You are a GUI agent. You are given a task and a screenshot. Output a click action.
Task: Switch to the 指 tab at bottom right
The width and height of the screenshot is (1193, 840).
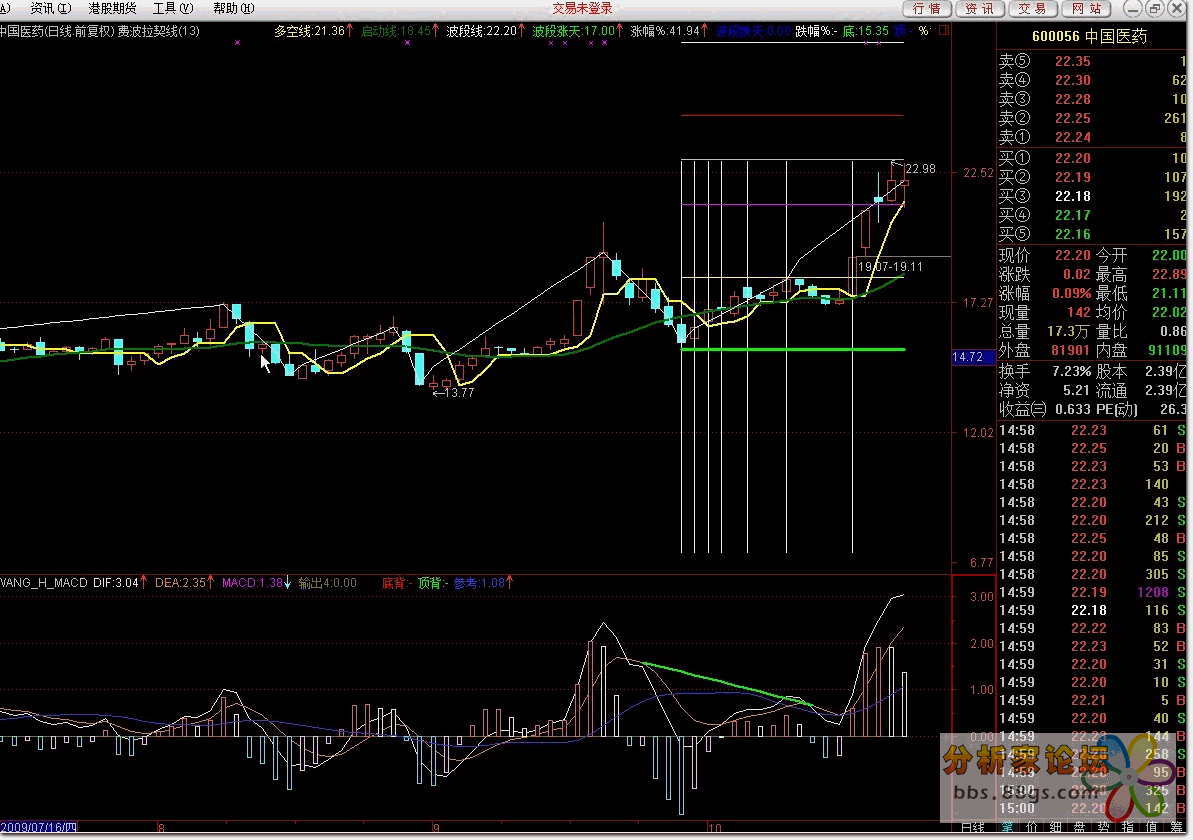[1128, 827]
